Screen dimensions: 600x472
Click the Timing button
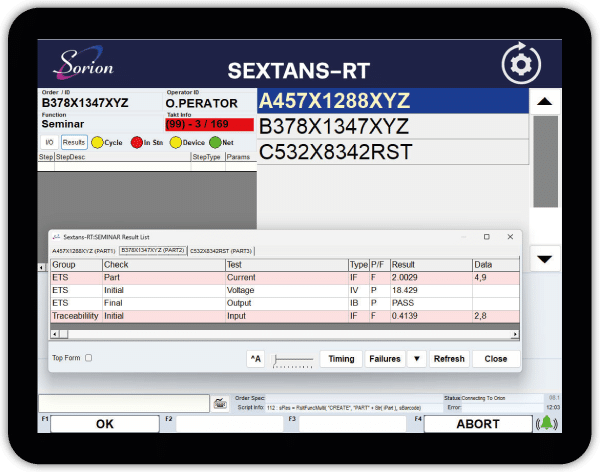(x=341, y=359)
